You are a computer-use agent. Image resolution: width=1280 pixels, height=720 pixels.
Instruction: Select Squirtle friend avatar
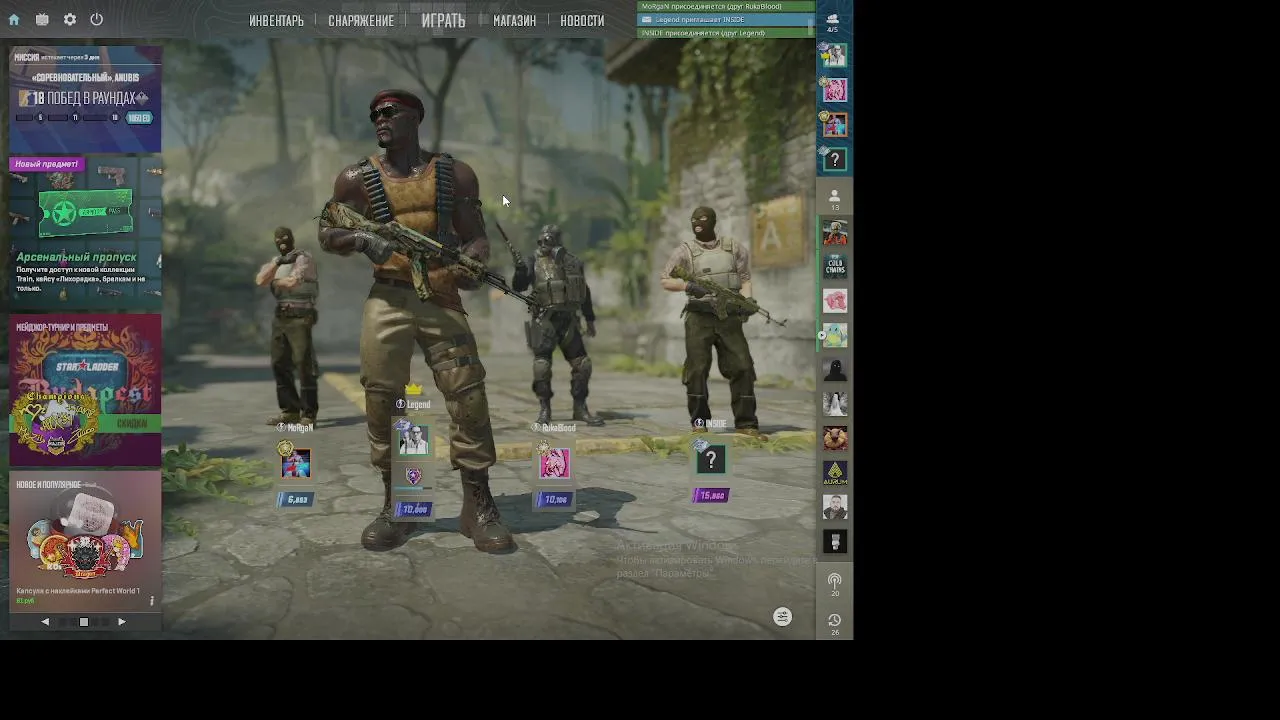click(835, 336)
